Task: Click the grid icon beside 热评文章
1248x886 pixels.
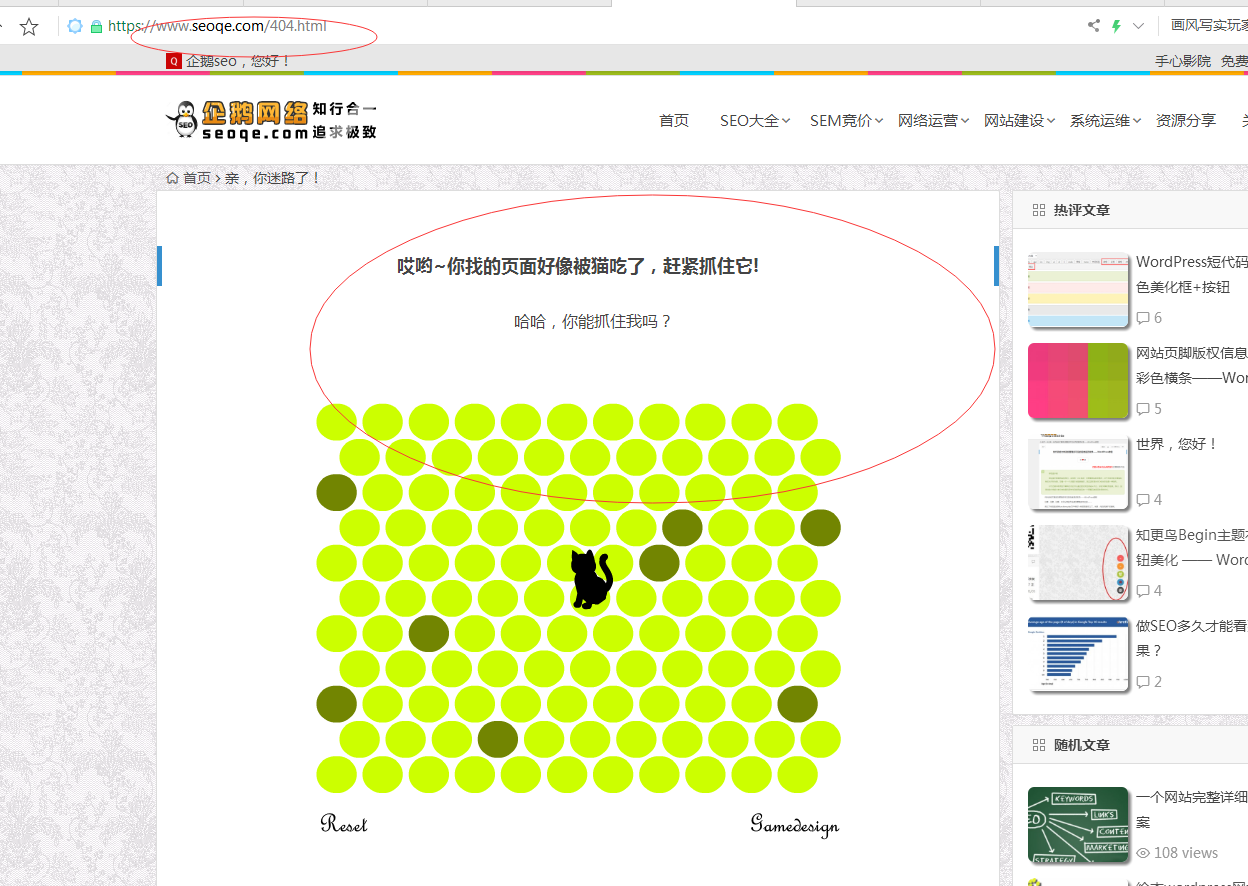Action: tap(1038, 210)
